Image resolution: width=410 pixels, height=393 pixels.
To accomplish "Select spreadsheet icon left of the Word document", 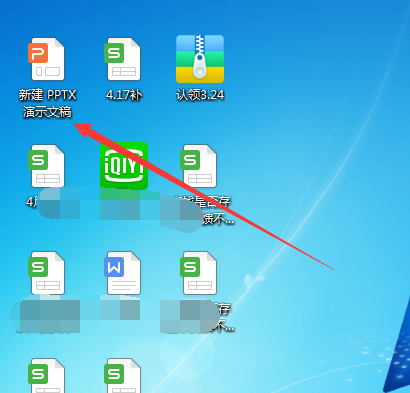I will point(46,273).
